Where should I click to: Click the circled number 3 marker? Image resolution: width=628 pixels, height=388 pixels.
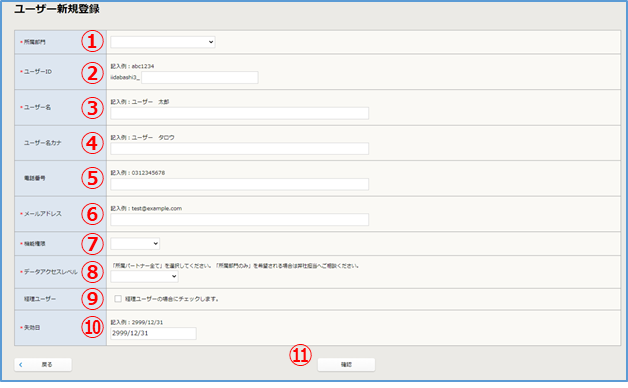tap(93, 108)
